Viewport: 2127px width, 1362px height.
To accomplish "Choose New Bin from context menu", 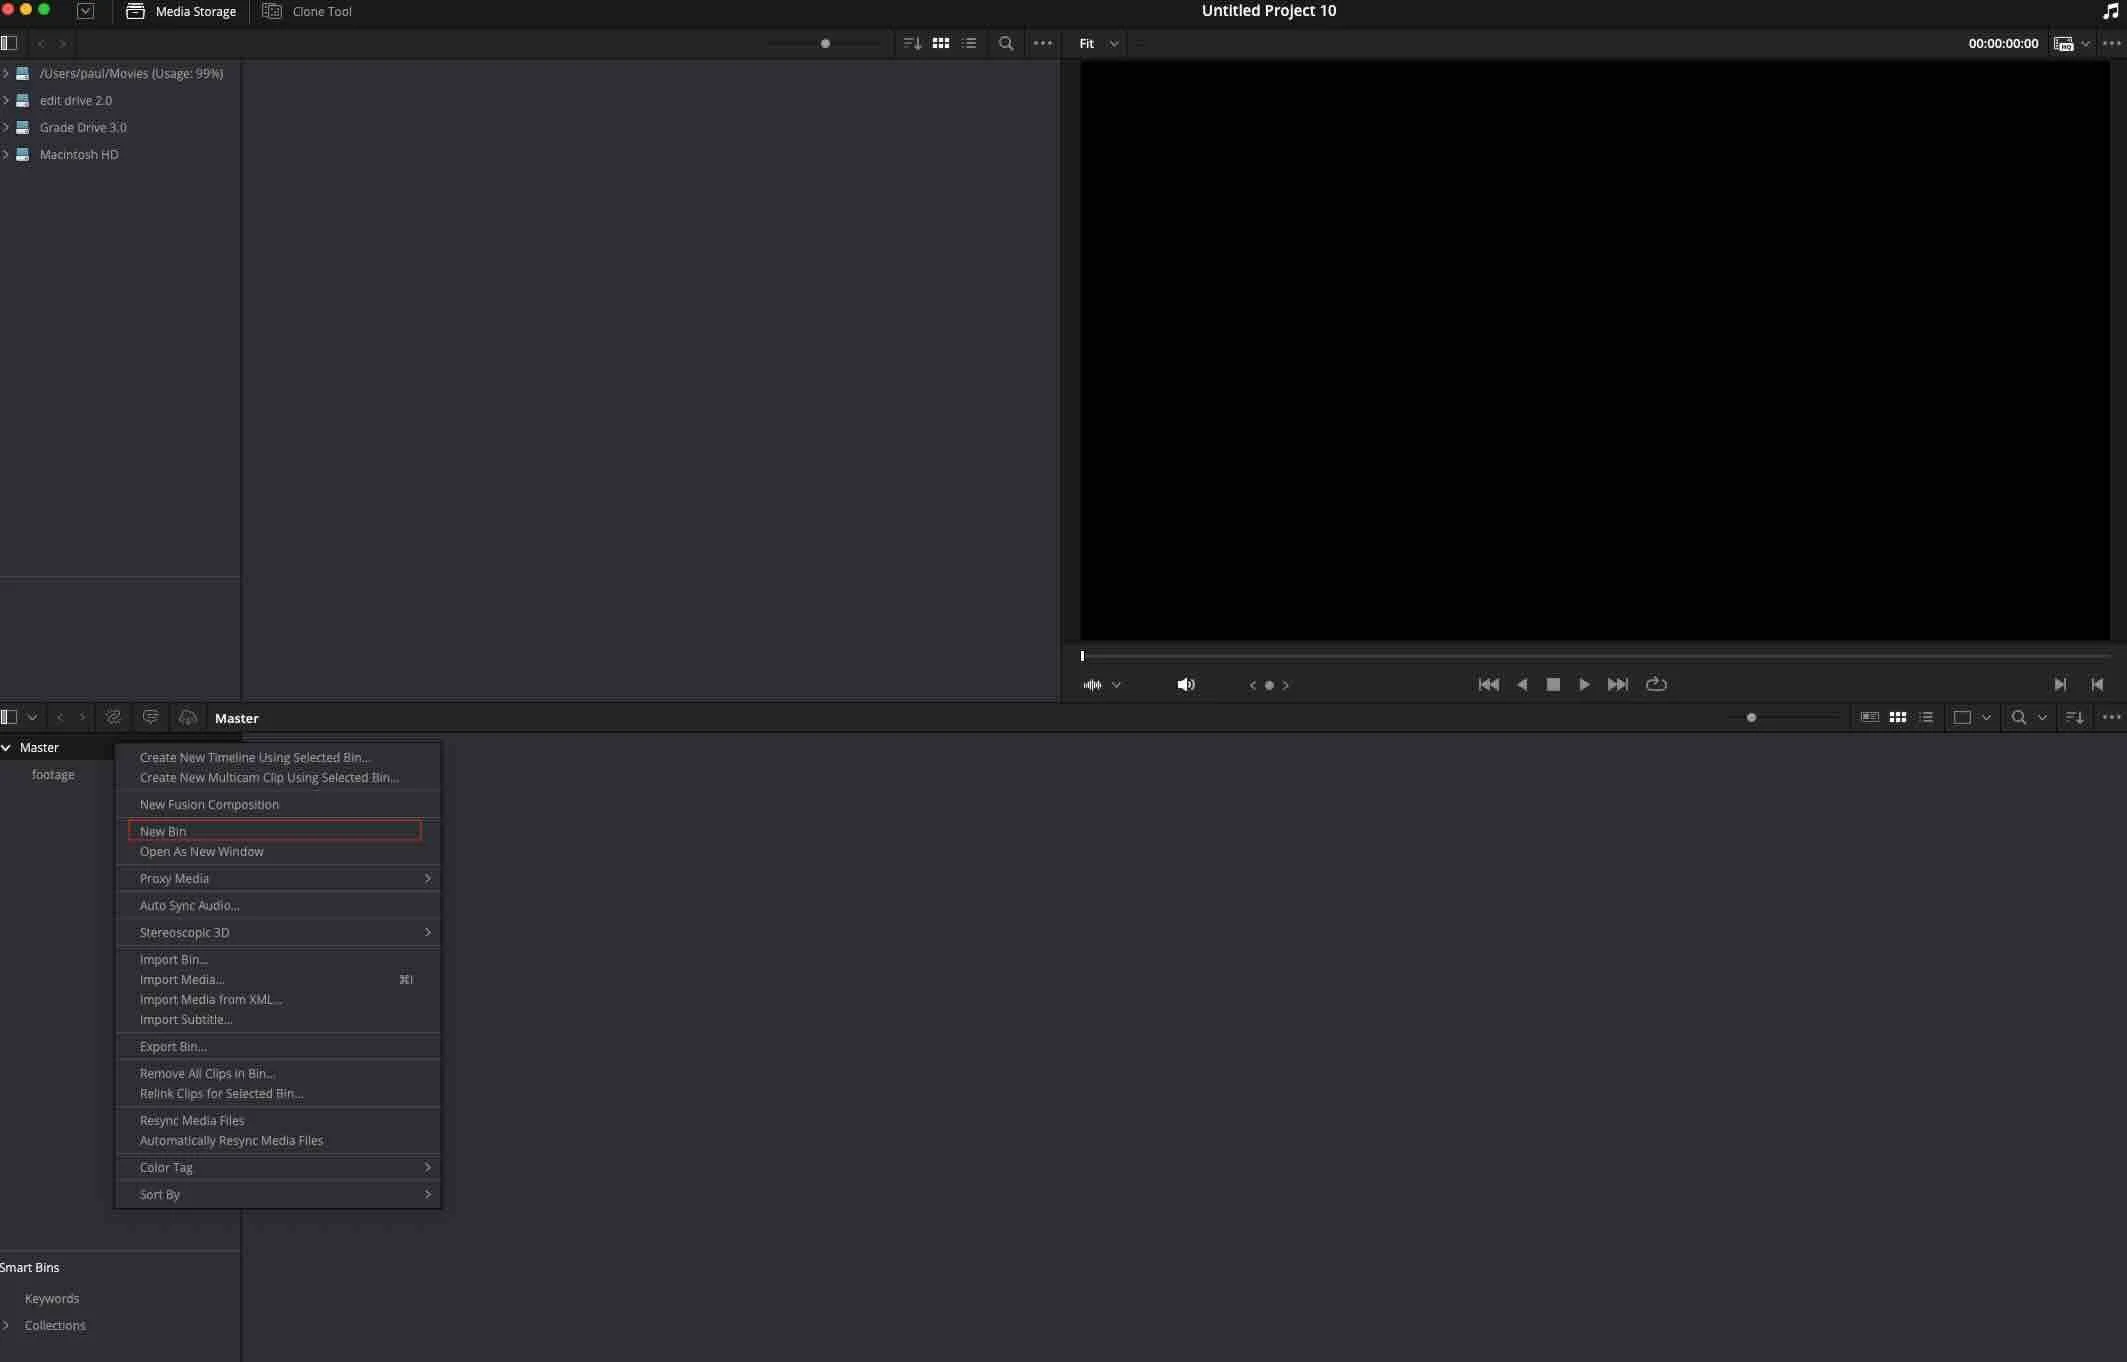I will pos(163,831).
